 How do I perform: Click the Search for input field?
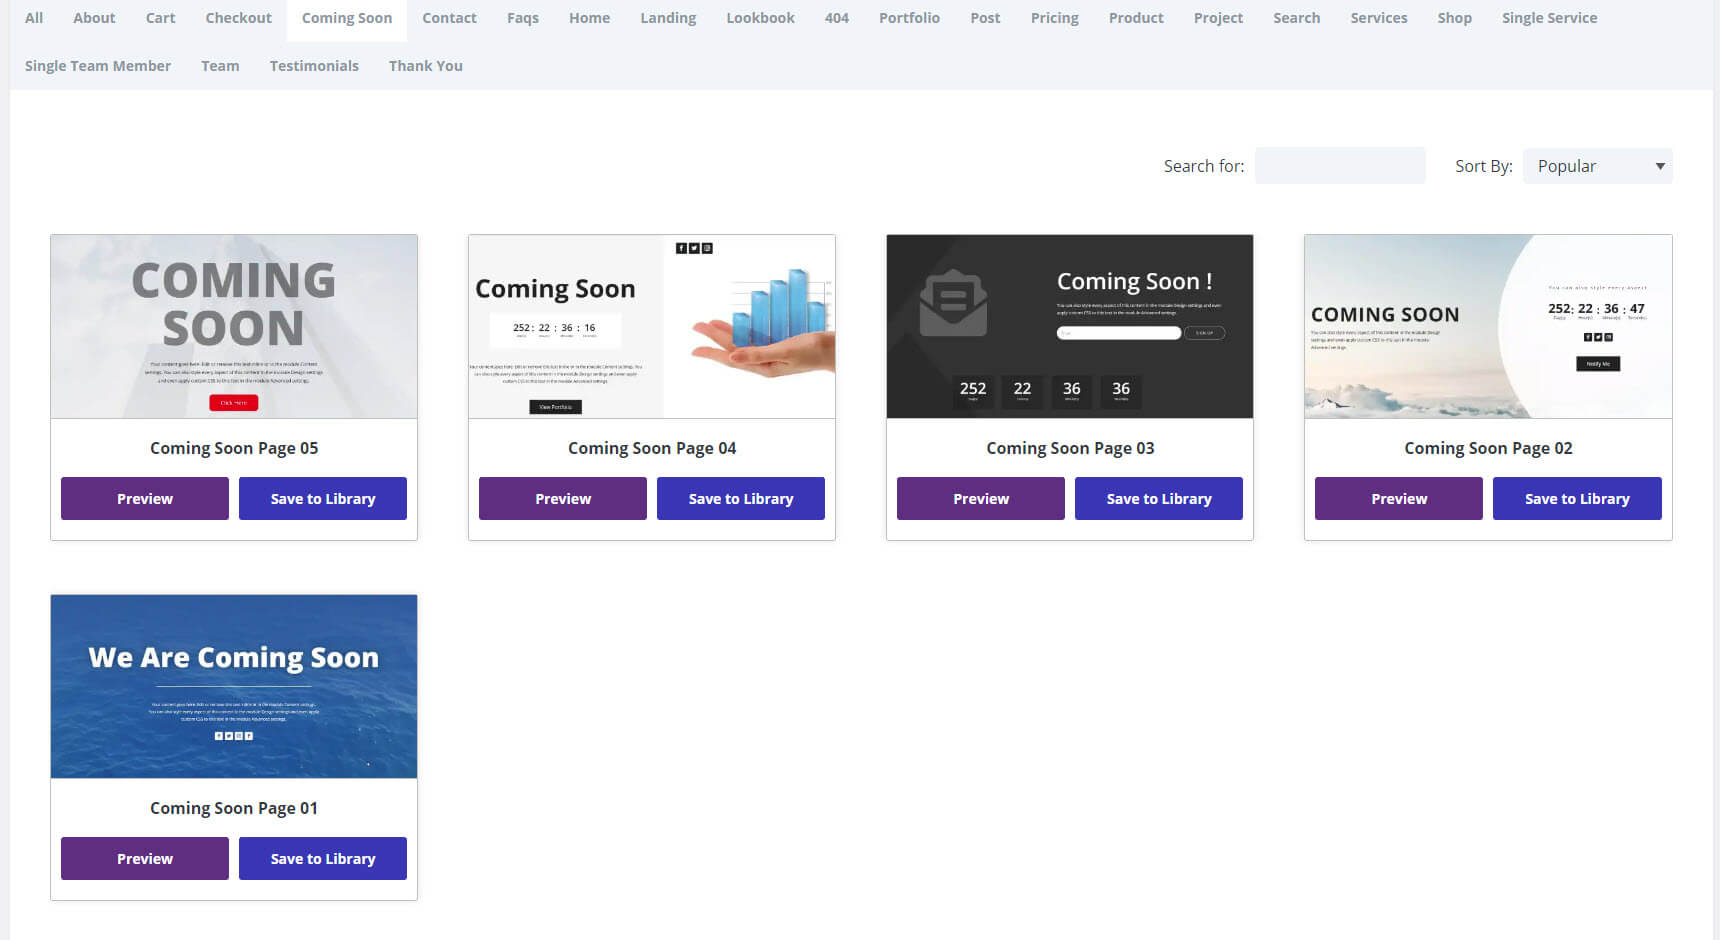click(1339, 166)
